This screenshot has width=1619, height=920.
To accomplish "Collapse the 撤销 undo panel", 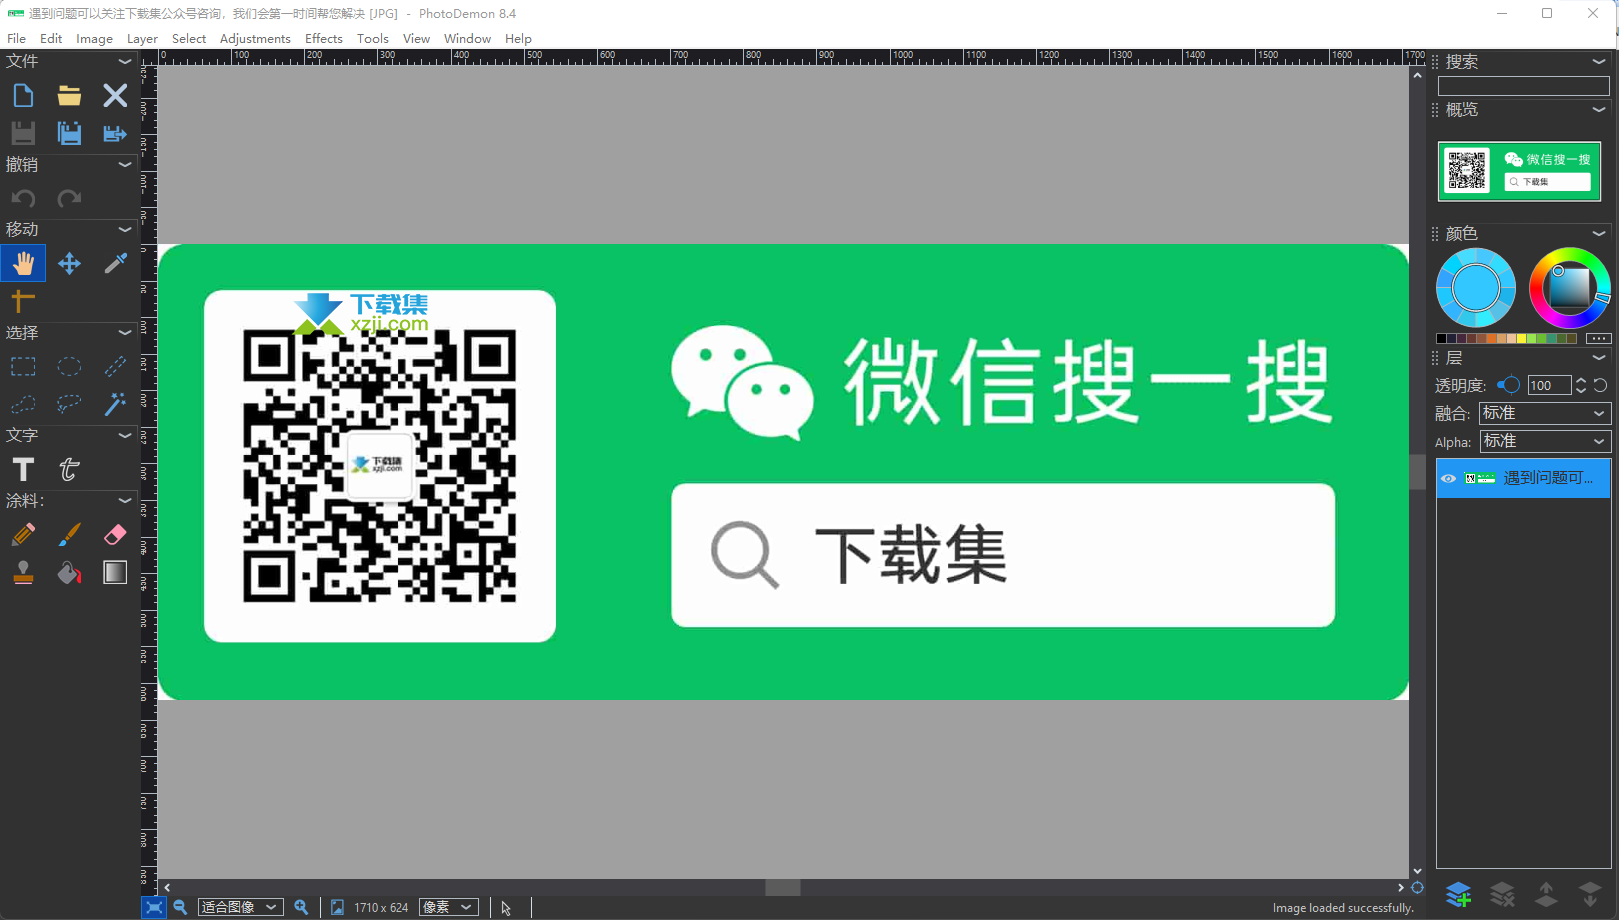I will [125, 164].
